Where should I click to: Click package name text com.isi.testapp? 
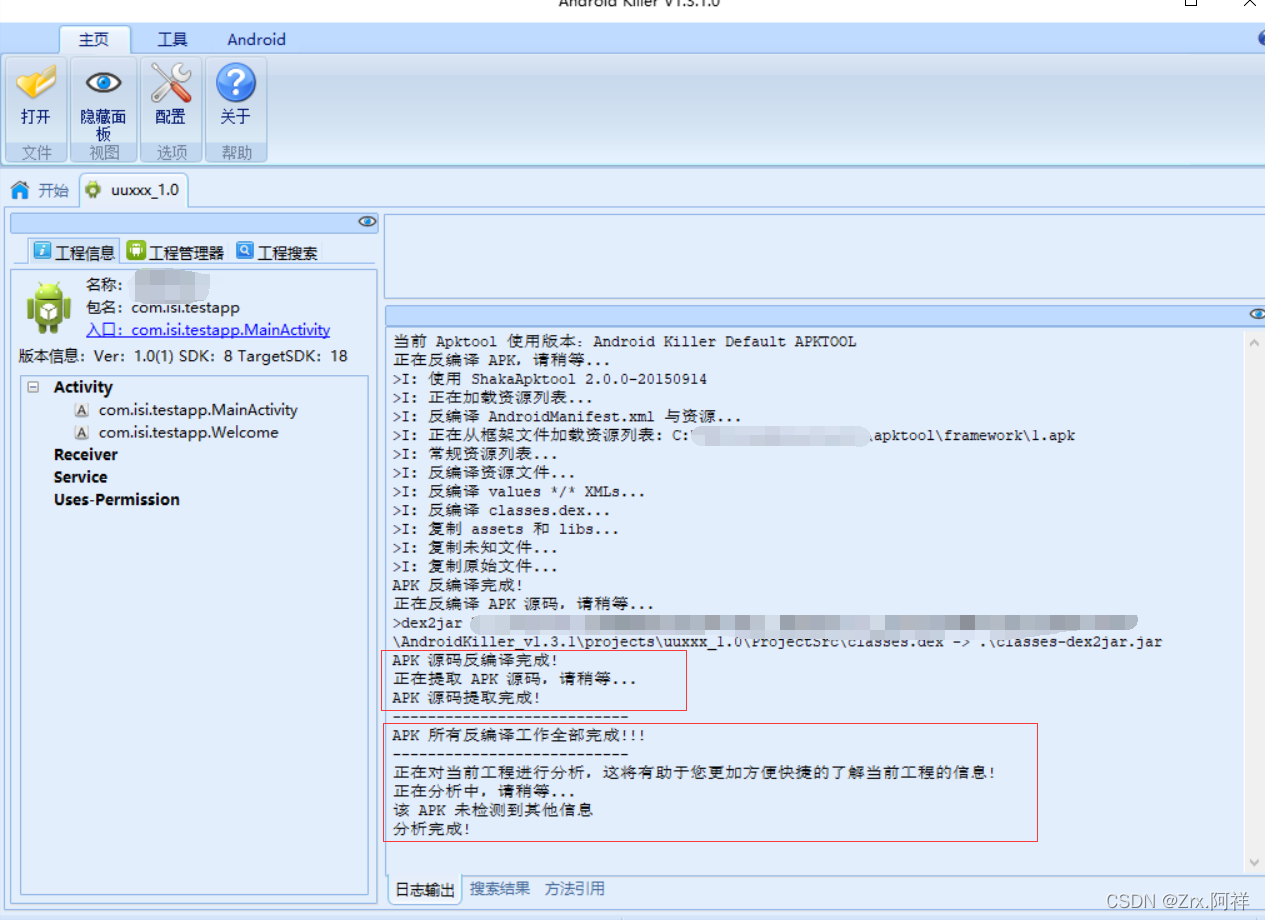click(185, 308)
